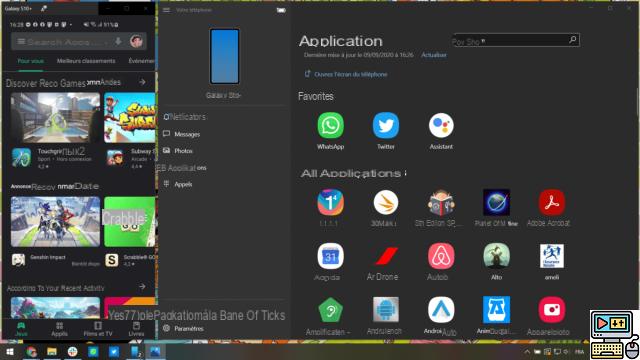This screenshot has height=360, width=640.
Task: Open the ameli app
Action: click(x=551, y=256)
